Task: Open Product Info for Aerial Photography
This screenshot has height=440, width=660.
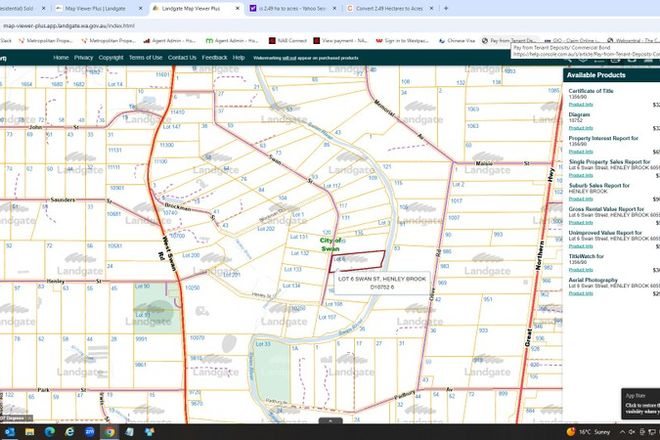Action: (x=580, y=294)
